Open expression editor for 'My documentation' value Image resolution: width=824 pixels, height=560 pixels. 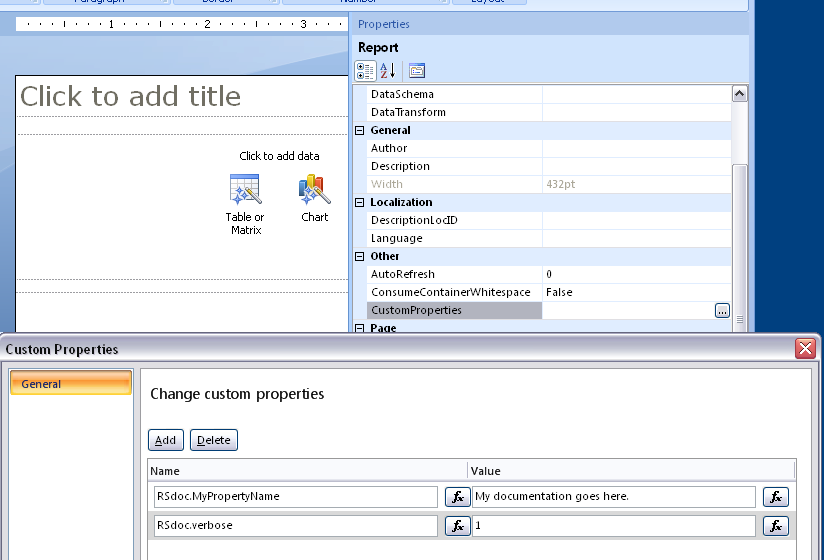775,497
